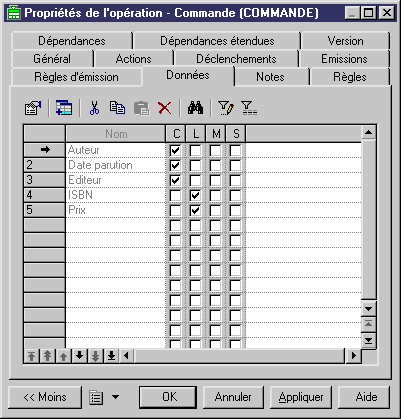This screenshot has height=419, width=401.
Task: Open the dropdown arrow beside Moins button
Action: point(115,397)
